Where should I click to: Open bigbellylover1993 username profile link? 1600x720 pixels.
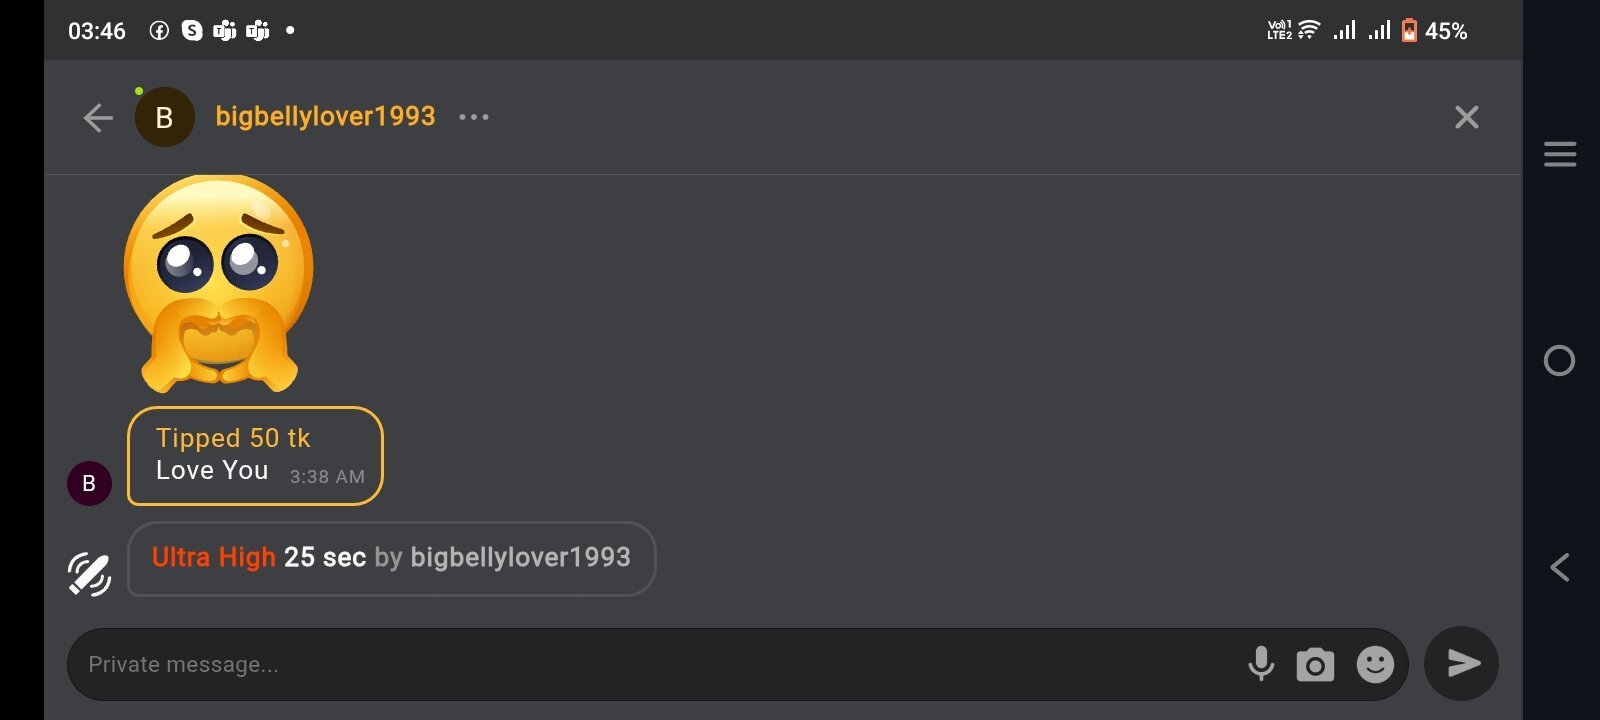pos(325,116)
